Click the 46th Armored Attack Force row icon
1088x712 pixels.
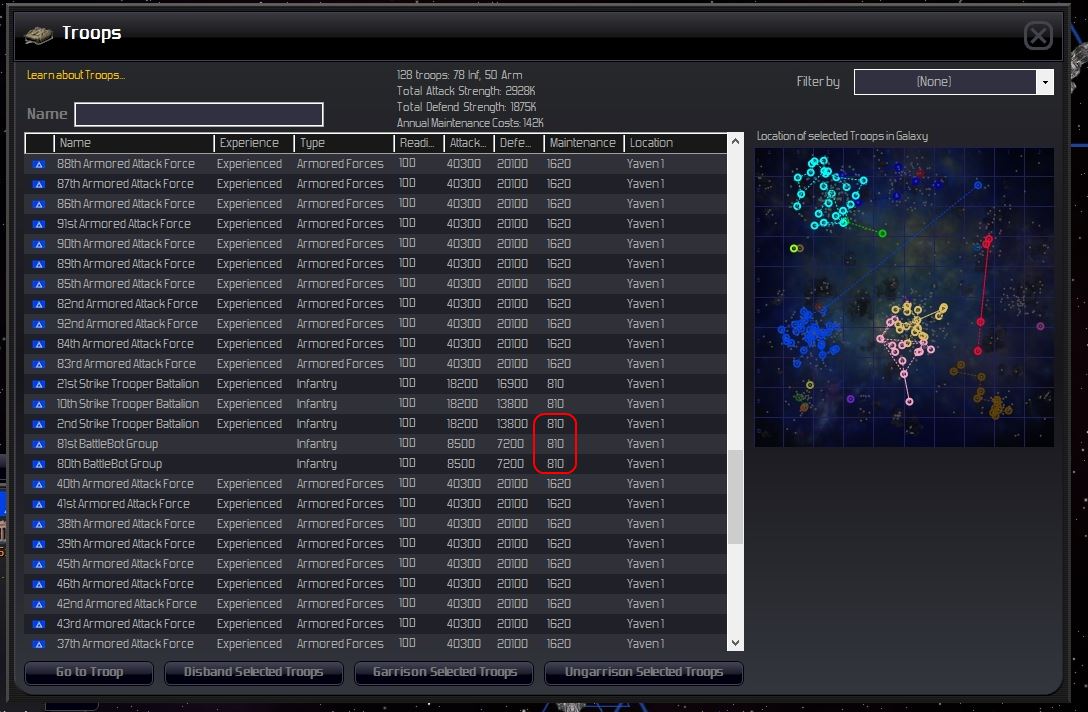(x=39, y=584)
